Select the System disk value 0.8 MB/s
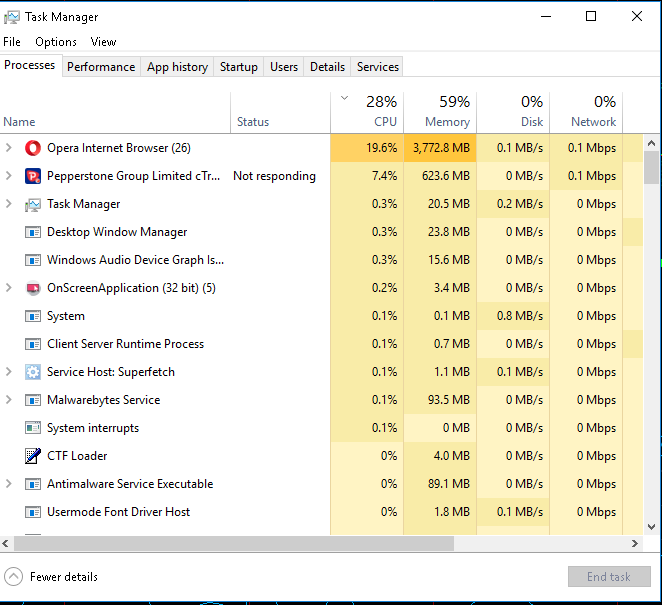 coord(520,316)
